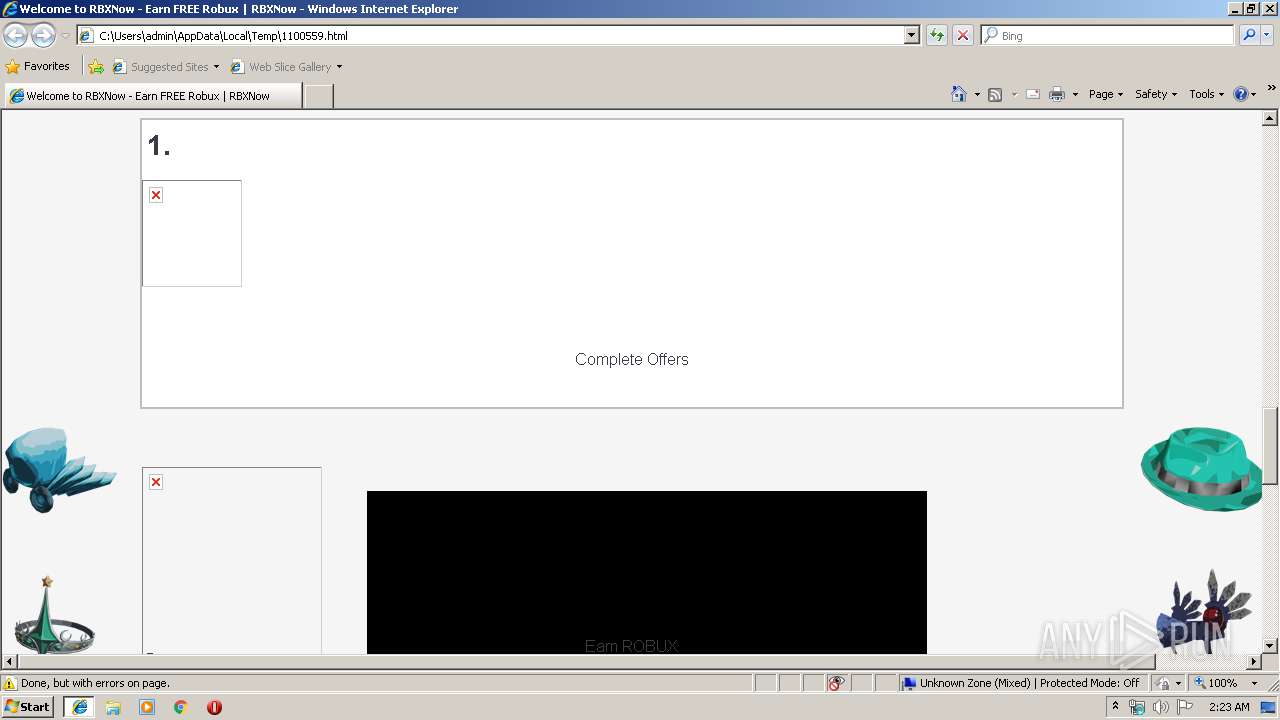Go back with the Back arrow button
This screenshot has width=1280, height=720.
16,35
